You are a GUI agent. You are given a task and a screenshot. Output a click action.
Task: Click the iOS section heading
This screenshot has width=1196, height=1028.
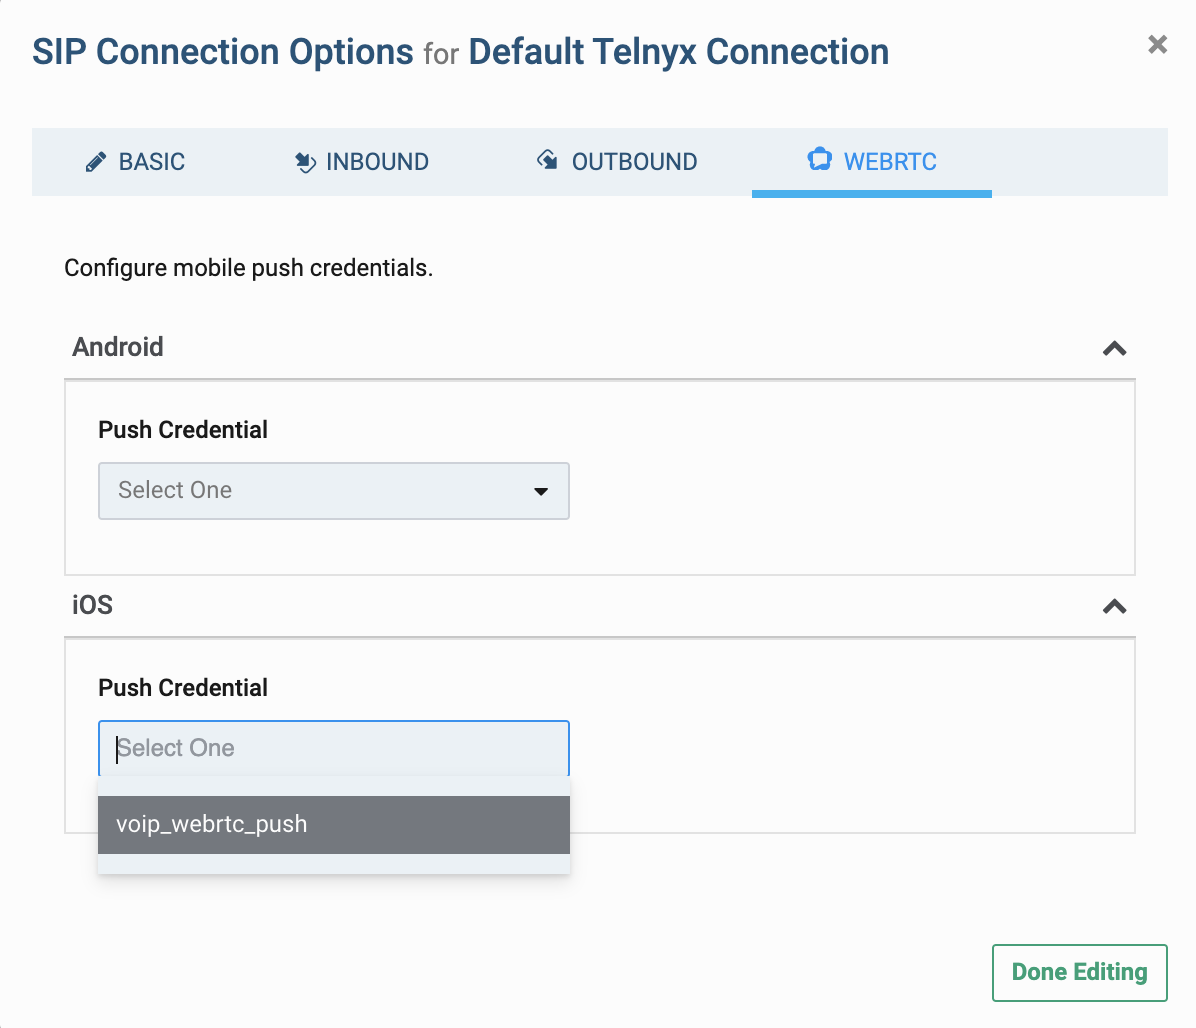(92, 604)
